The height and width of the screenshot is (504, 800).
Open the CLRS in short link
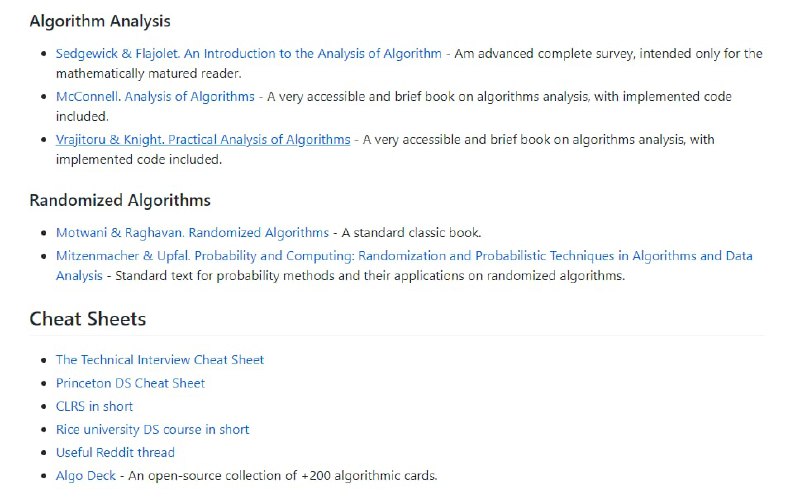pos(94,406)
